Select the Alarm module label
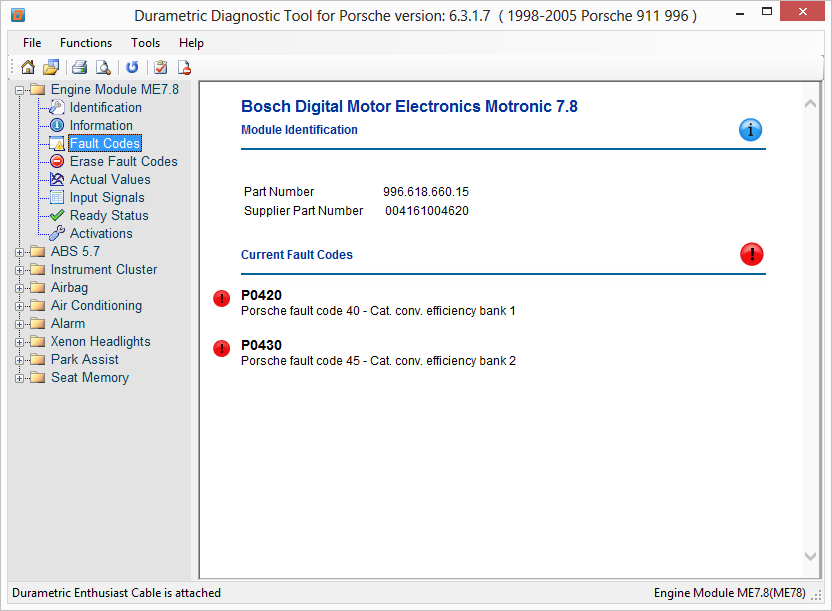832x611 pixels. coord(68,324)
